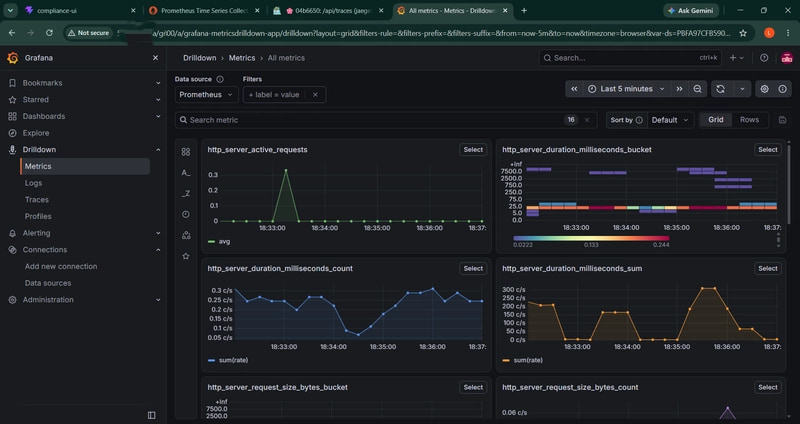
Task: Select Metrics under Drilldown
Action: 85,166
